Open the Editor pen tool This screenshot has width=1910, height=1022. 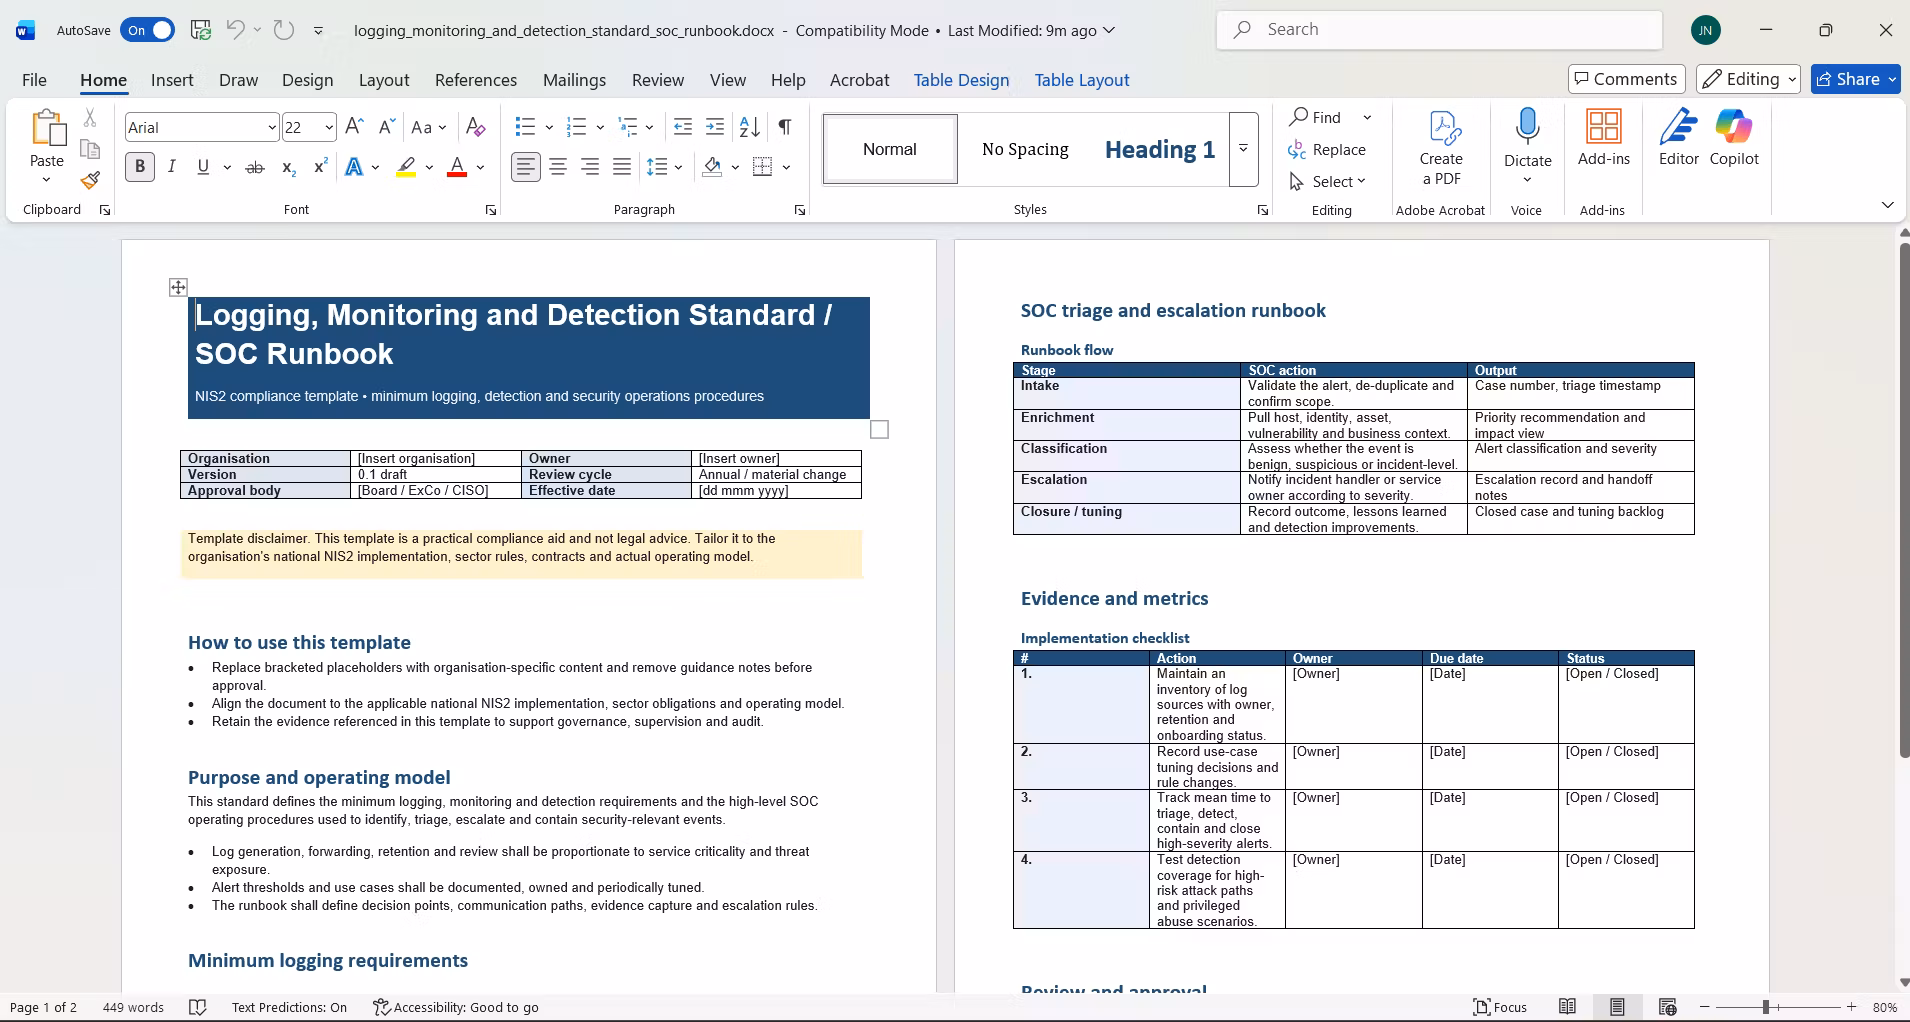[x=1679, y=138]
